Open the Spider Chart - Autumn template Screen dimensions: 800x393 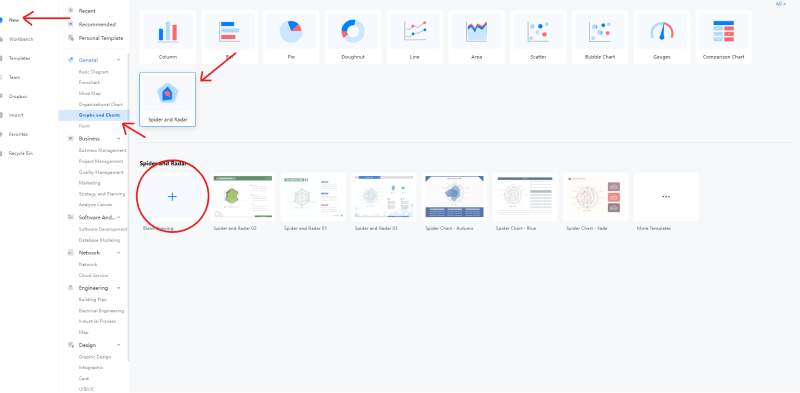[455, 197]
